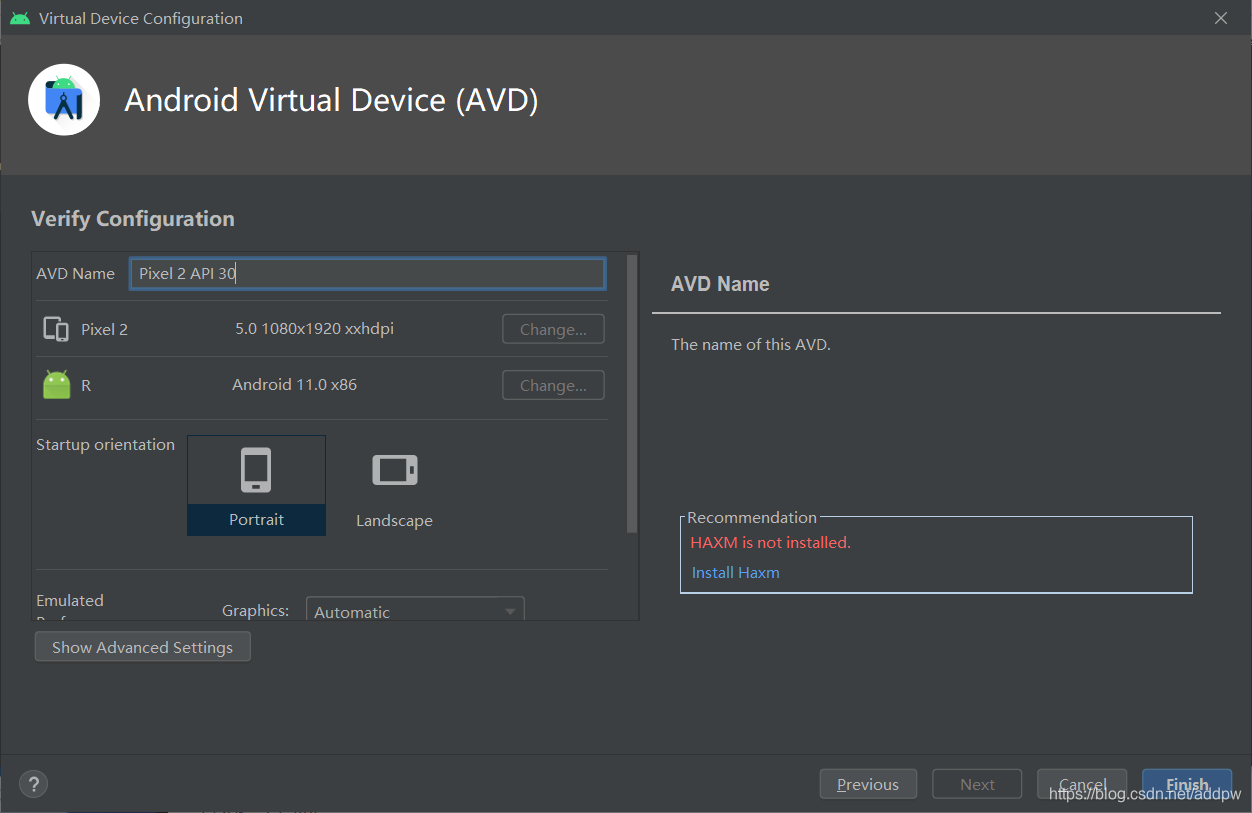
Task: Open the Graphics Automatic dropdown
Action: click(414, 610)
